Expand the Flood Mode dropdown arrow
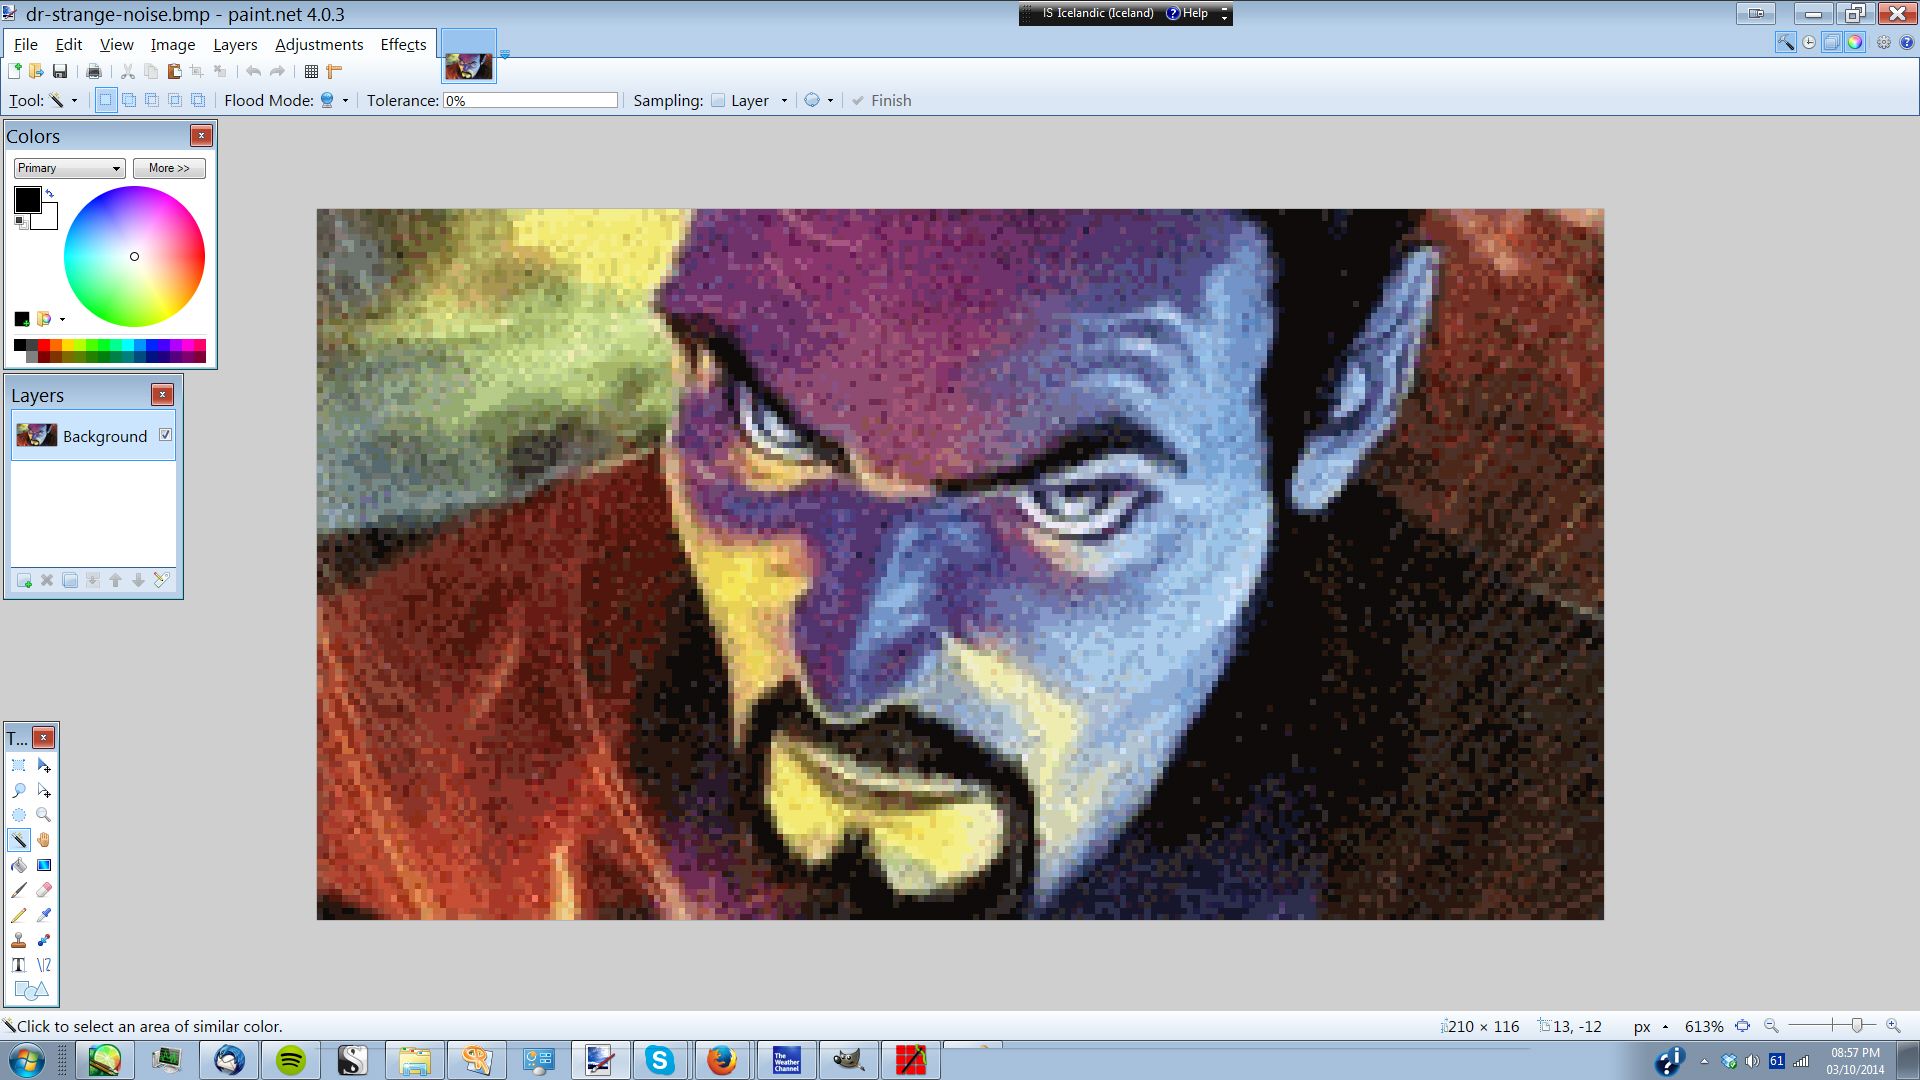The width and height of the screenshot is (1920, 1080). pyautogui.click(x=345, y=100)
